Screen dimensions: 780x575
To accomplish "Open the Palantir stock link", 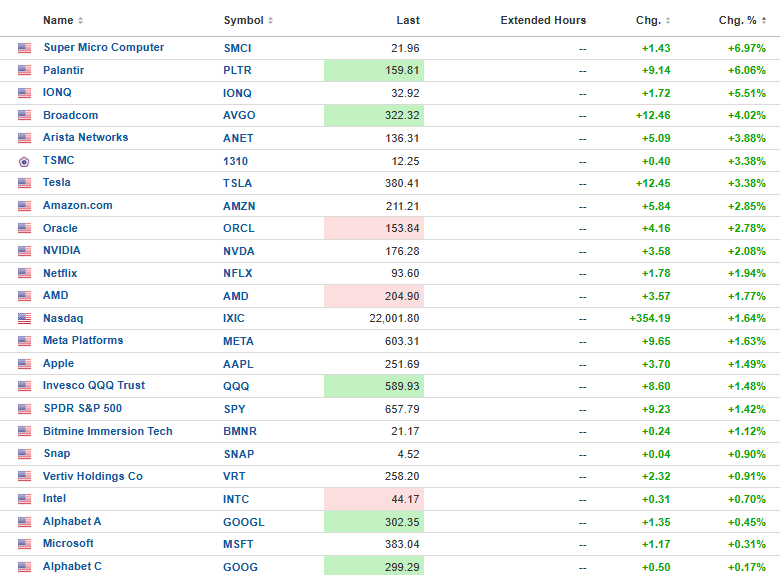I will (x=63, y=70).
